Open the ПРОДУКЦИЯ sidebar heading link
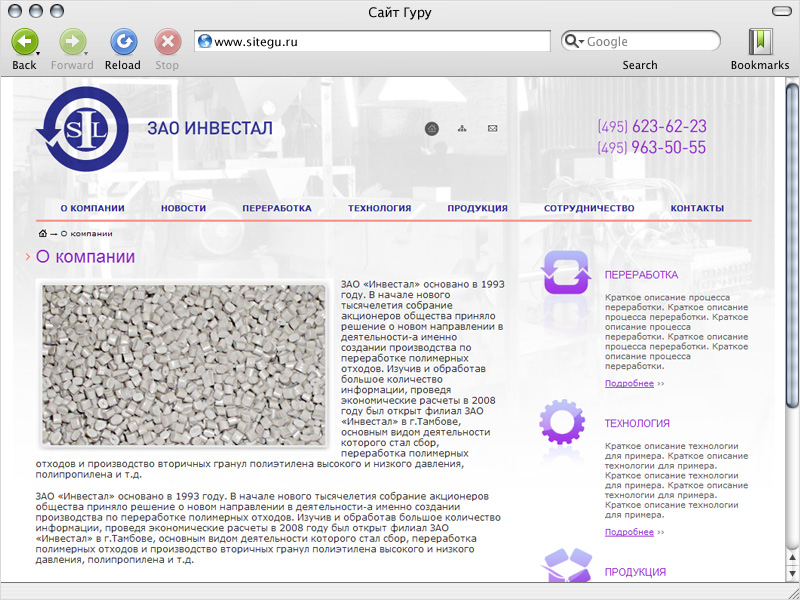This screenshot has width=800, height=600. [635, 572]
